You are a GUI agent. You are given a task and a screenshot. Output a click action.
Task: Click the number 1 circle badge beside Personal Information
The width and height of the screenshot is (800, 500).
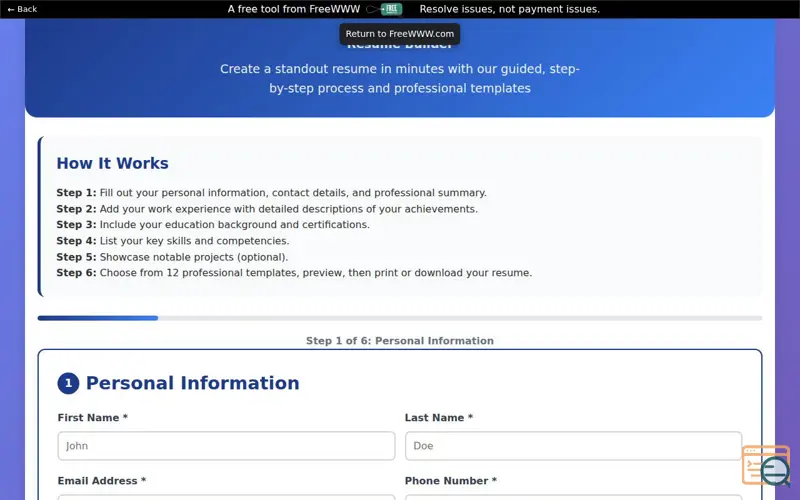click(x=68, y=383)
